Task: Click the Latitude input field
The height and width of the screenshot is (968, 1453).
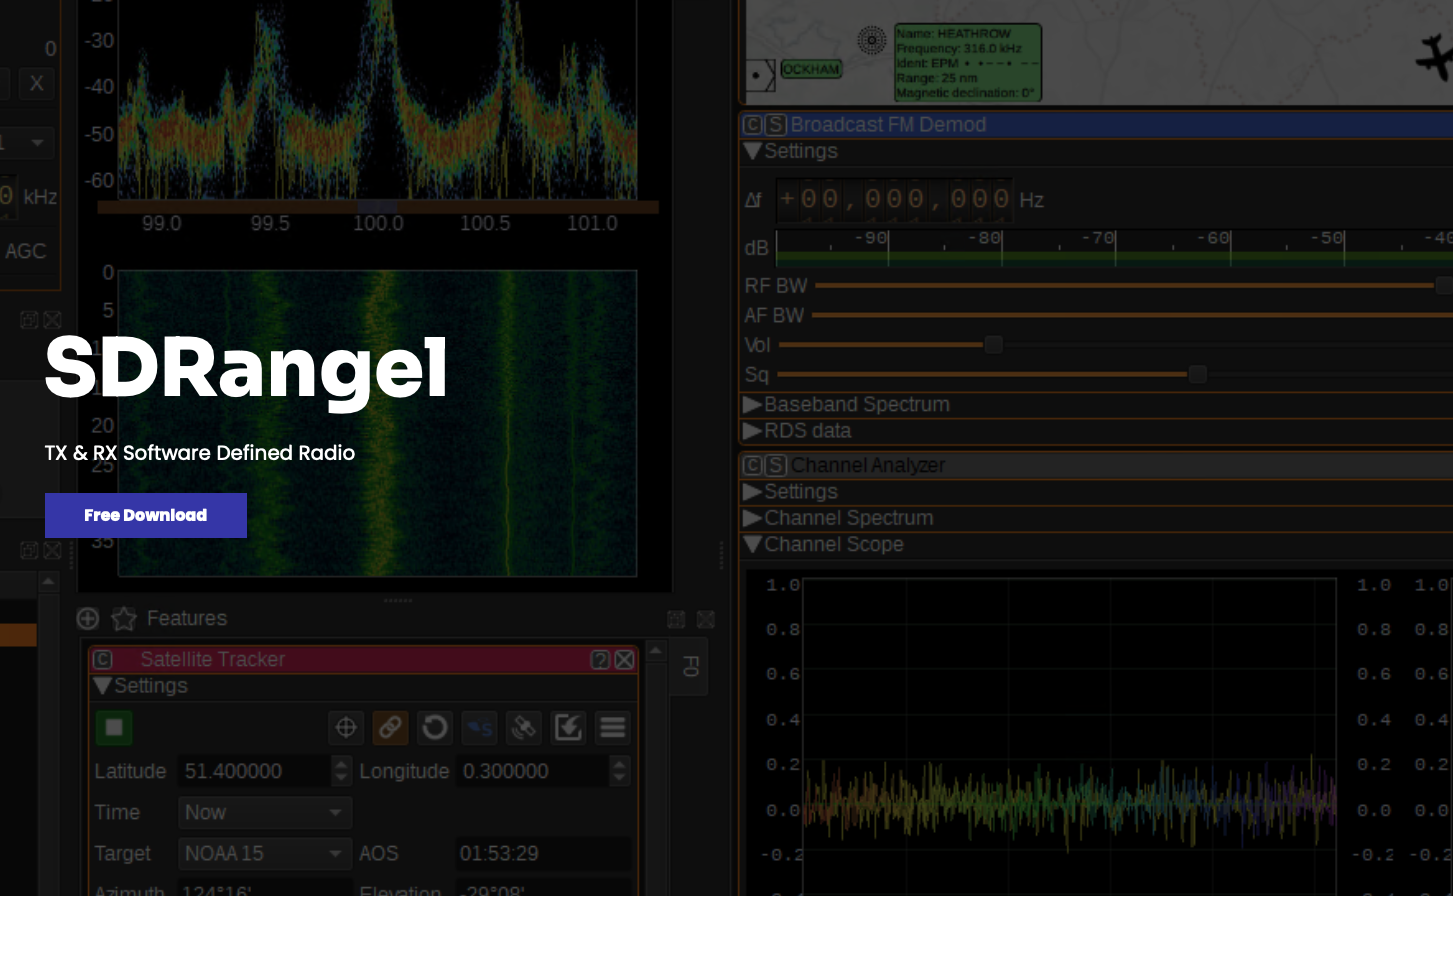Action: tap(256, 771)
